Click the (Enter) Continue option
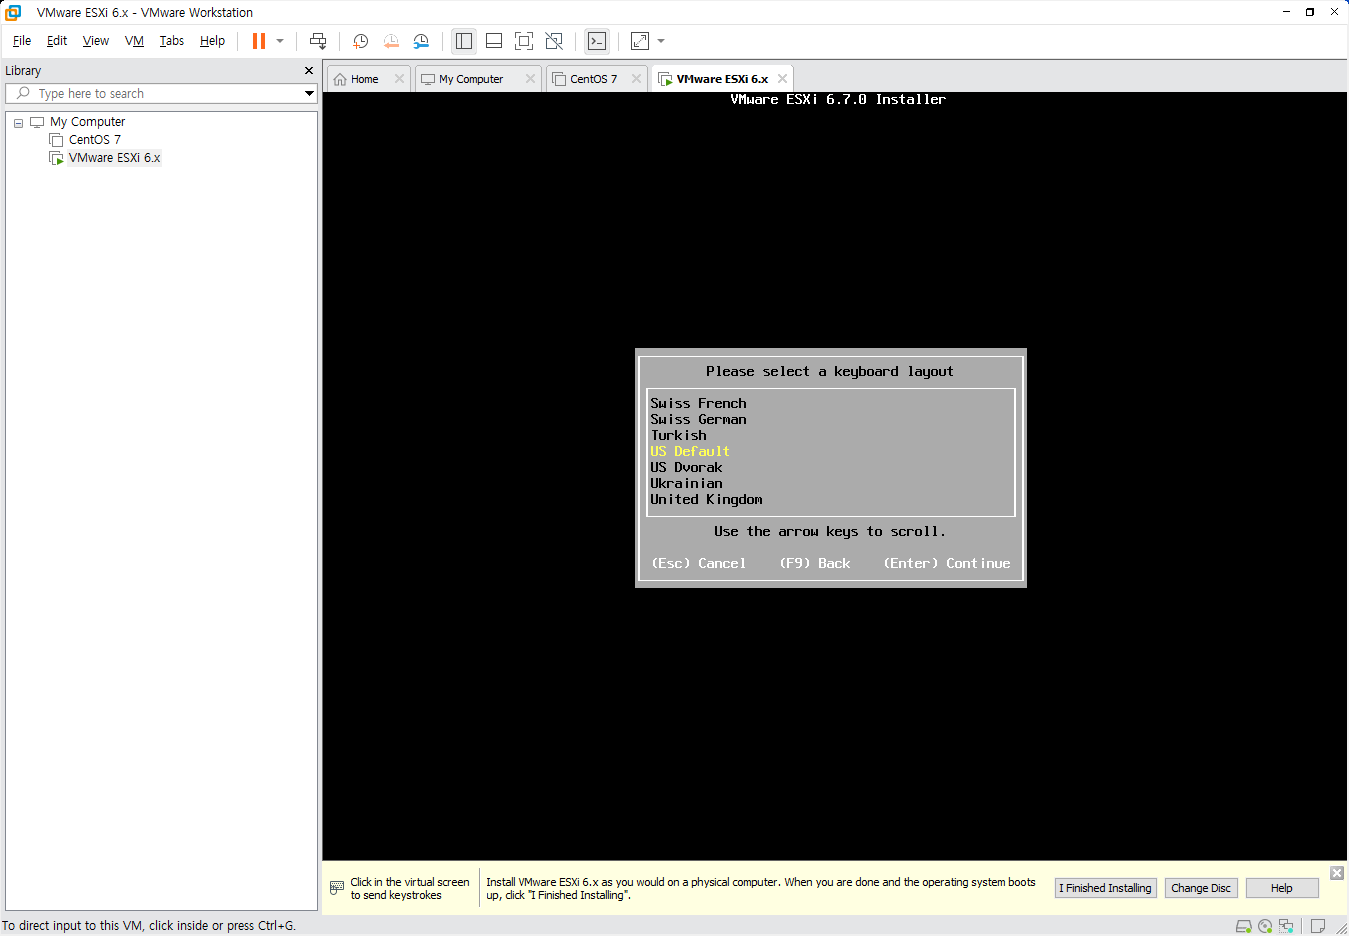Screen dimensions: 1349x936 (947, 564)
